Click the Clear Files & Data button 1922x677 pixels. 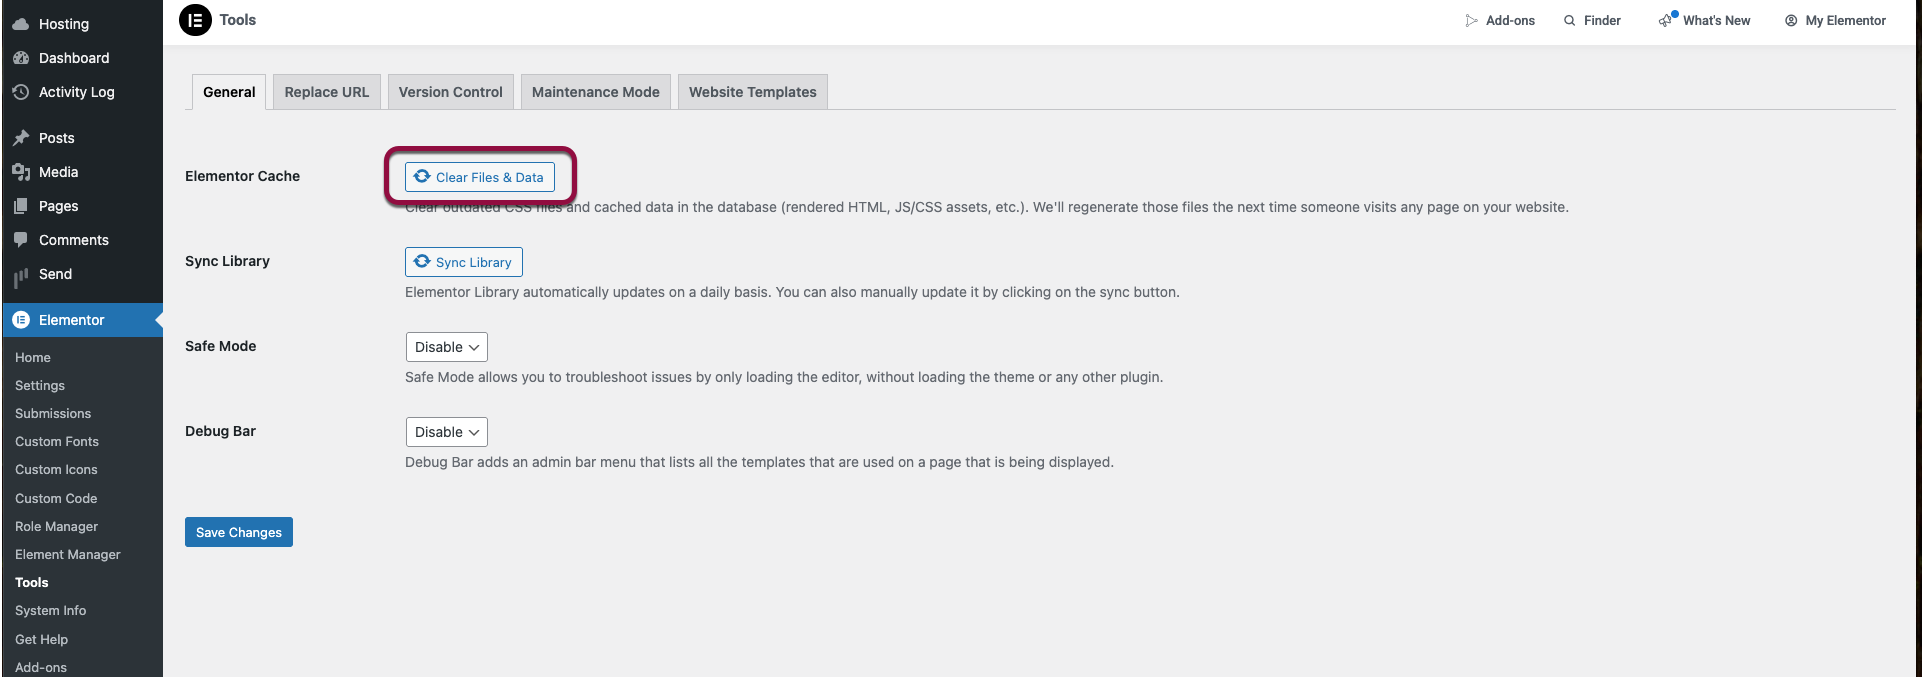480,177
